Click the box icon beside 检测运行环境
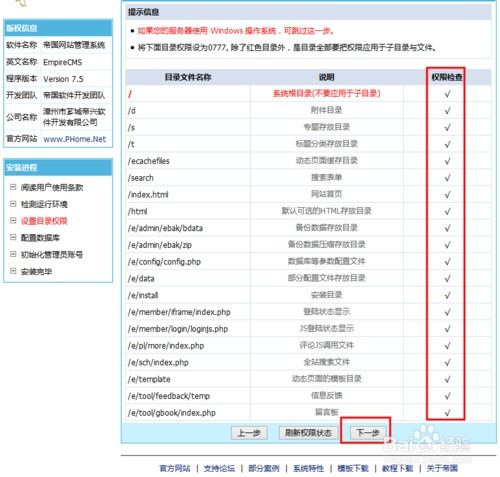 13,203
